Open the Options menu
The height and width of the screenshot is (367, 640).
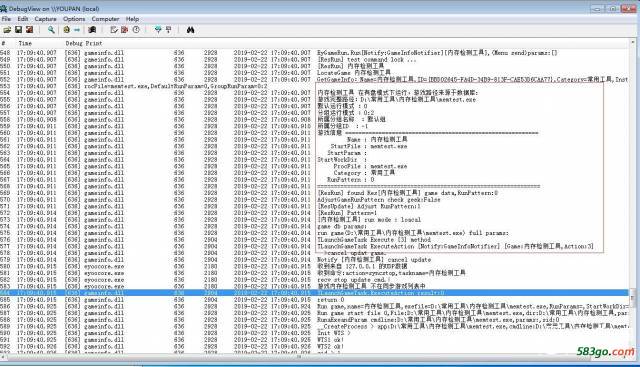(x=74, y=19)
